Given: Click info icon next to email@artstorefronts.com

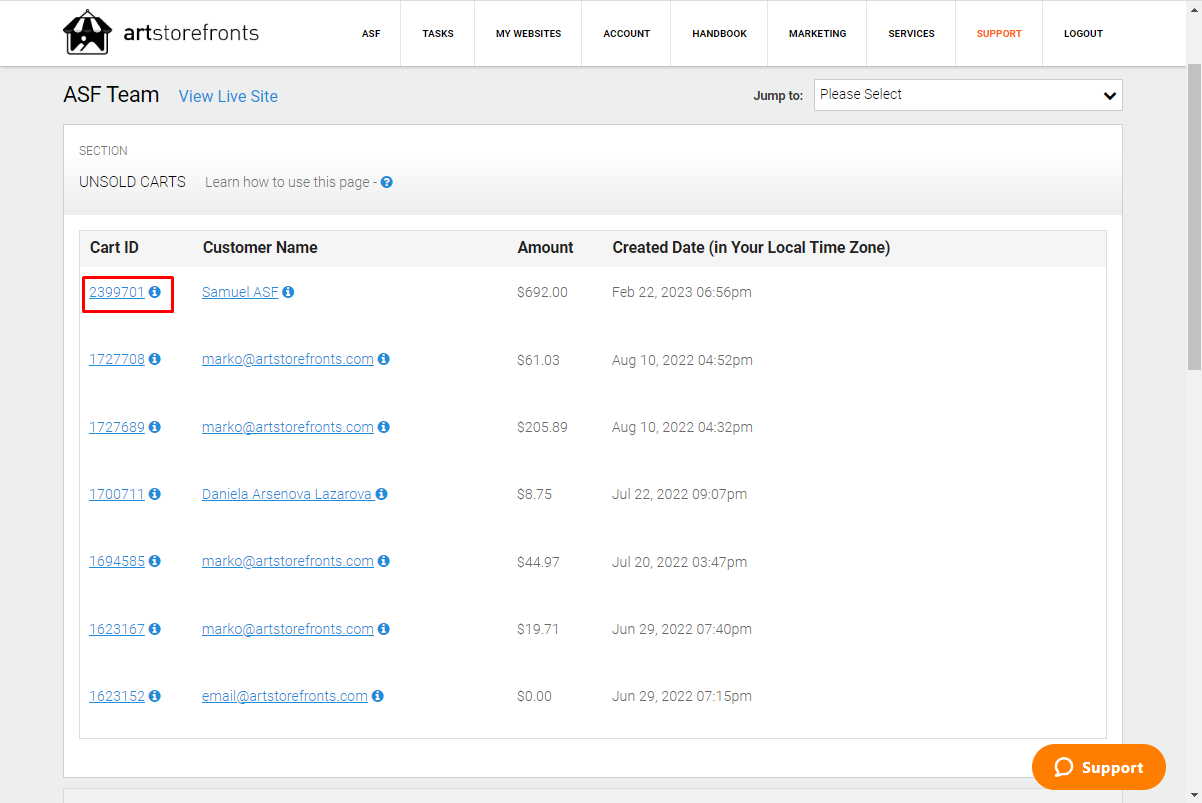Looking at the screenshot, I should (x=378, y=696).
